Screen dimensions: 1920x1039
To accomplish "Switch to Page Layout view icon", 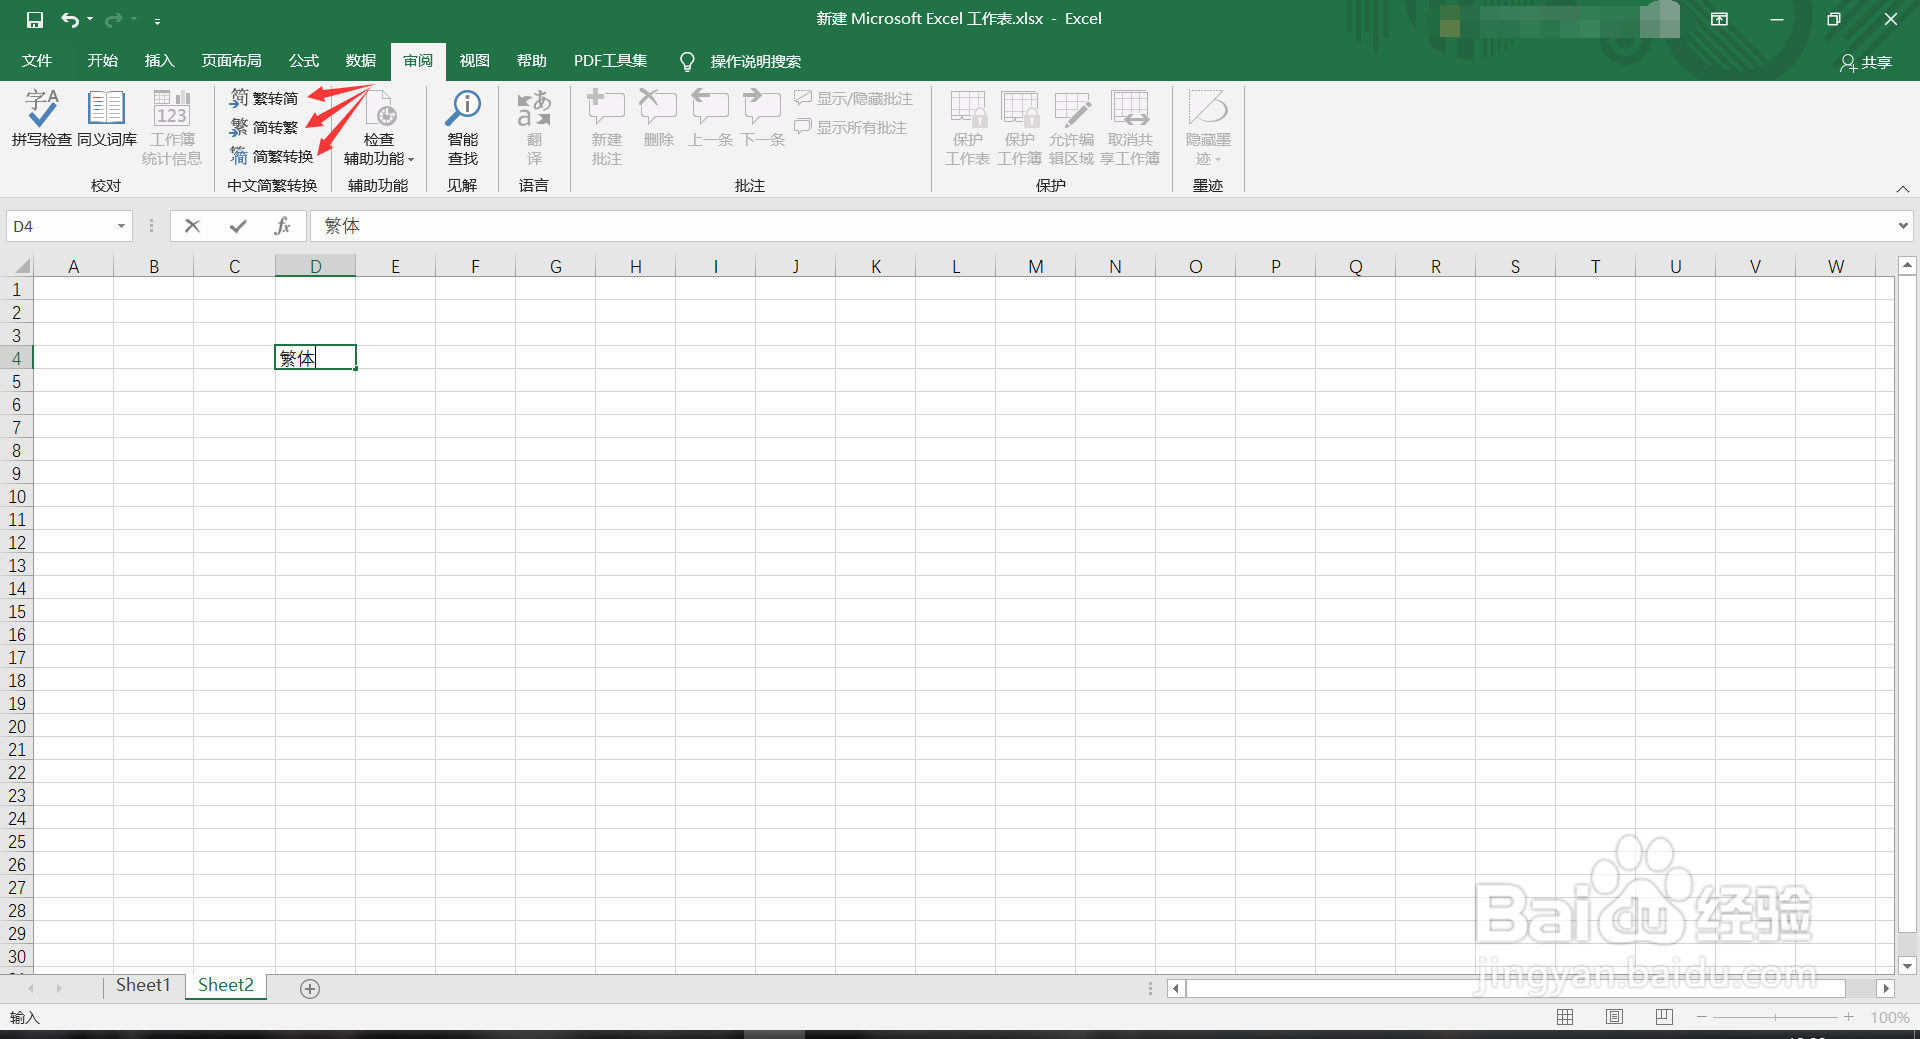I will click(1614, 1017).
